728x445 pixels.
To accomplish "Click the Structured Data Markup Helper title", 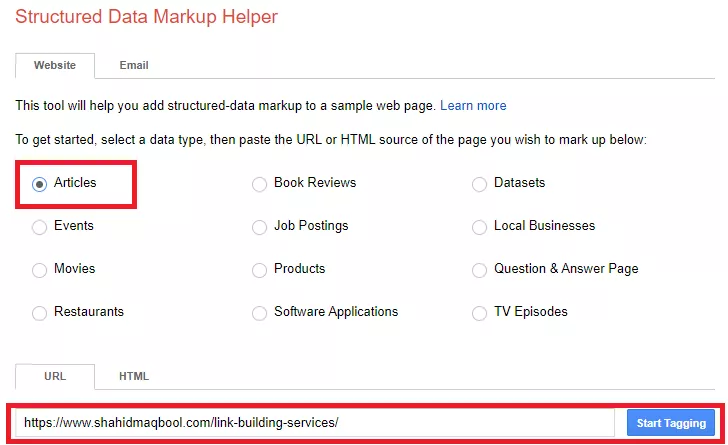I will click(146, 17).
